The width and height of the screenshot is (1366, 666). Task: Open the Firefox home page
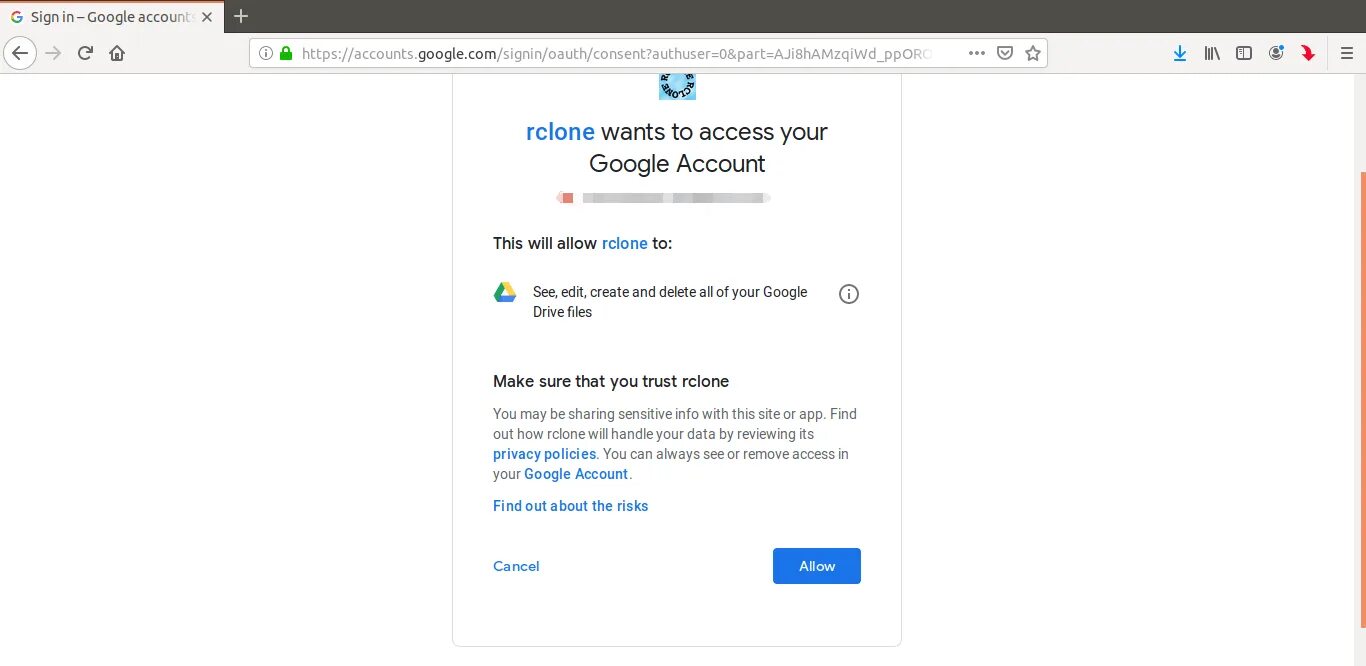point(117,53)
